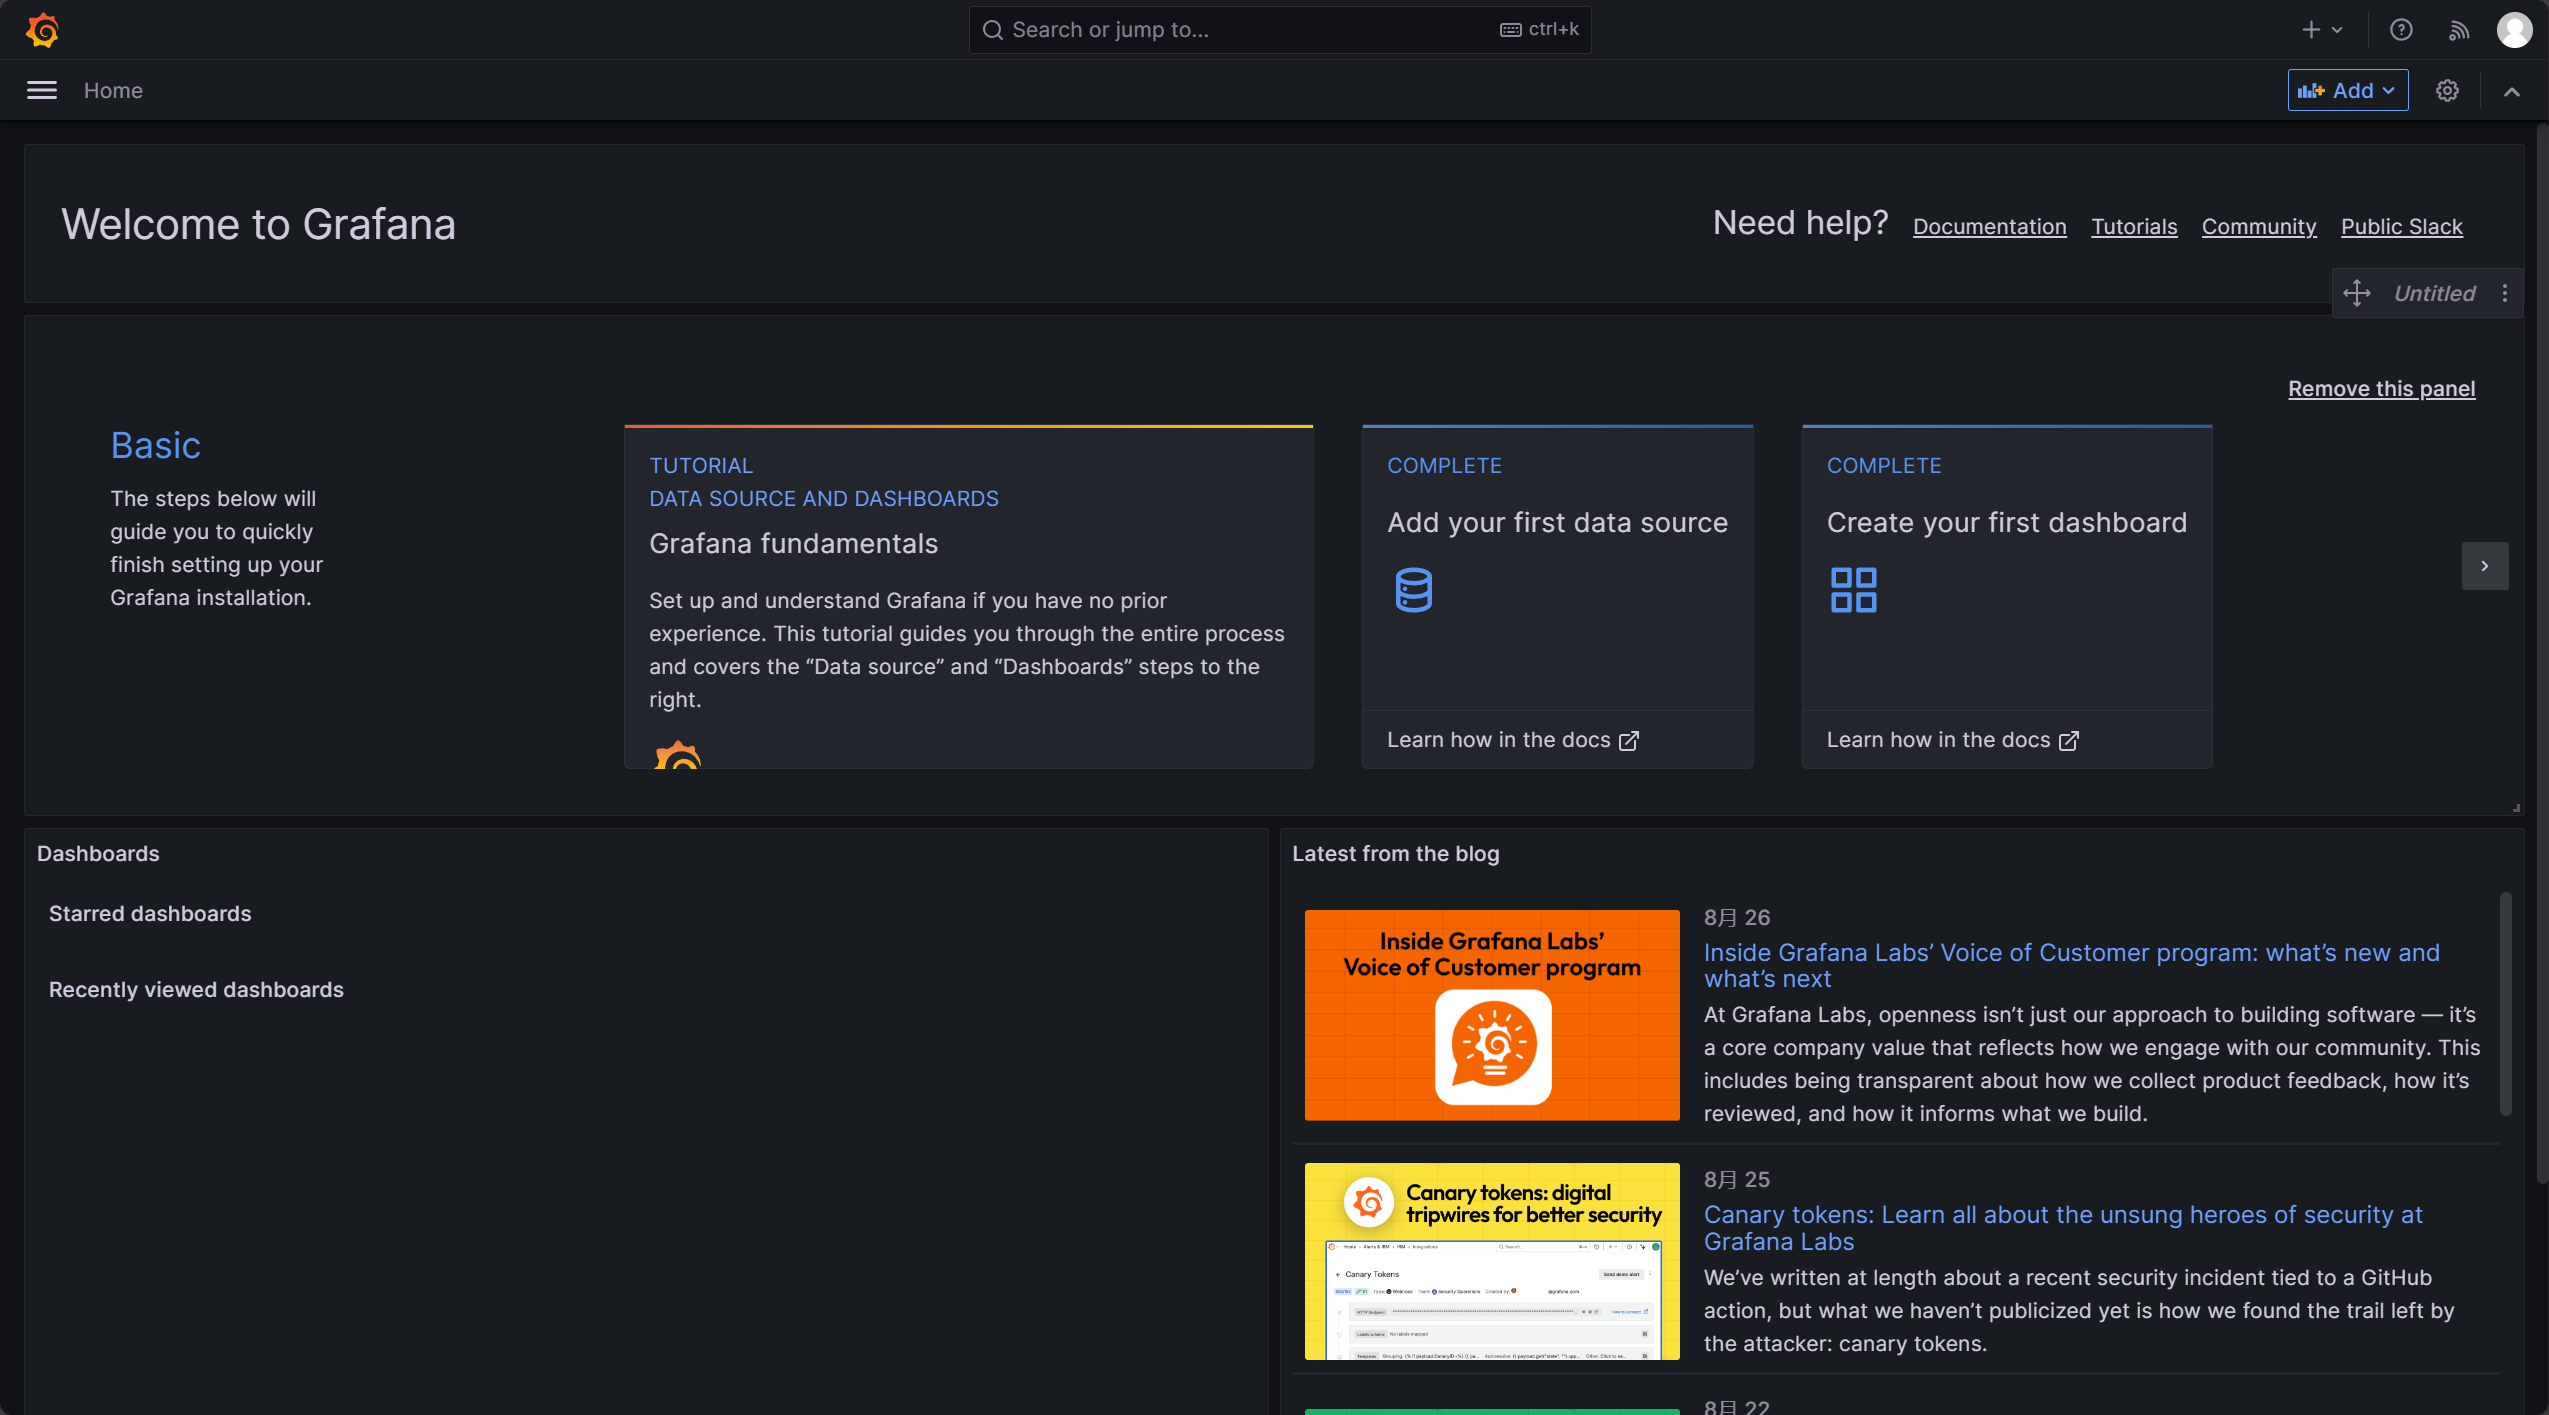Open Add your first data source card
This screenshot has width=2549, height=1415.
click(x=1557, y=568)
